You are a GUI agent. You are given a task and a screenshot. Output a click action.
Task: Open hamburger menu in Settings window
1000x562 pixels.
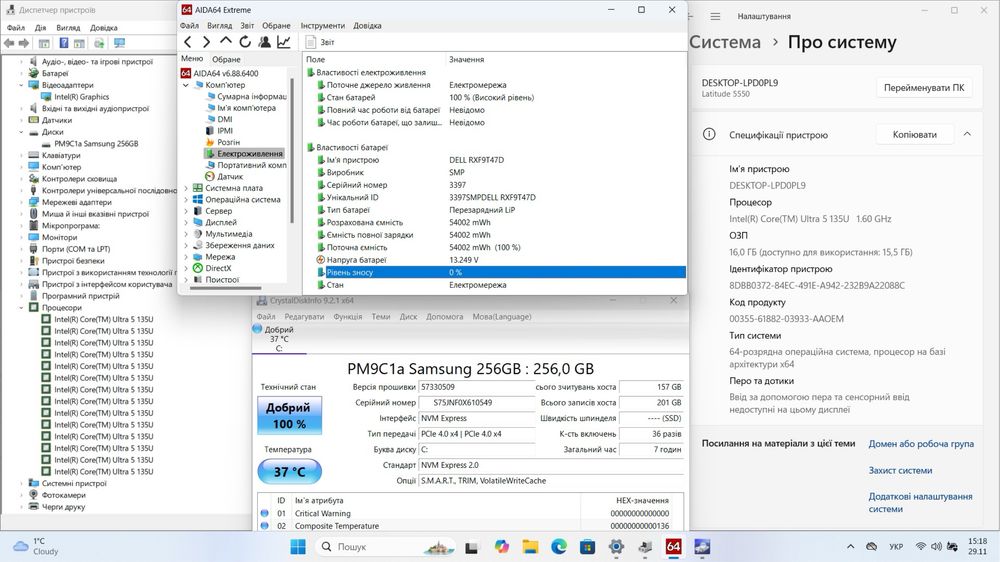click(x=716, y=17)
